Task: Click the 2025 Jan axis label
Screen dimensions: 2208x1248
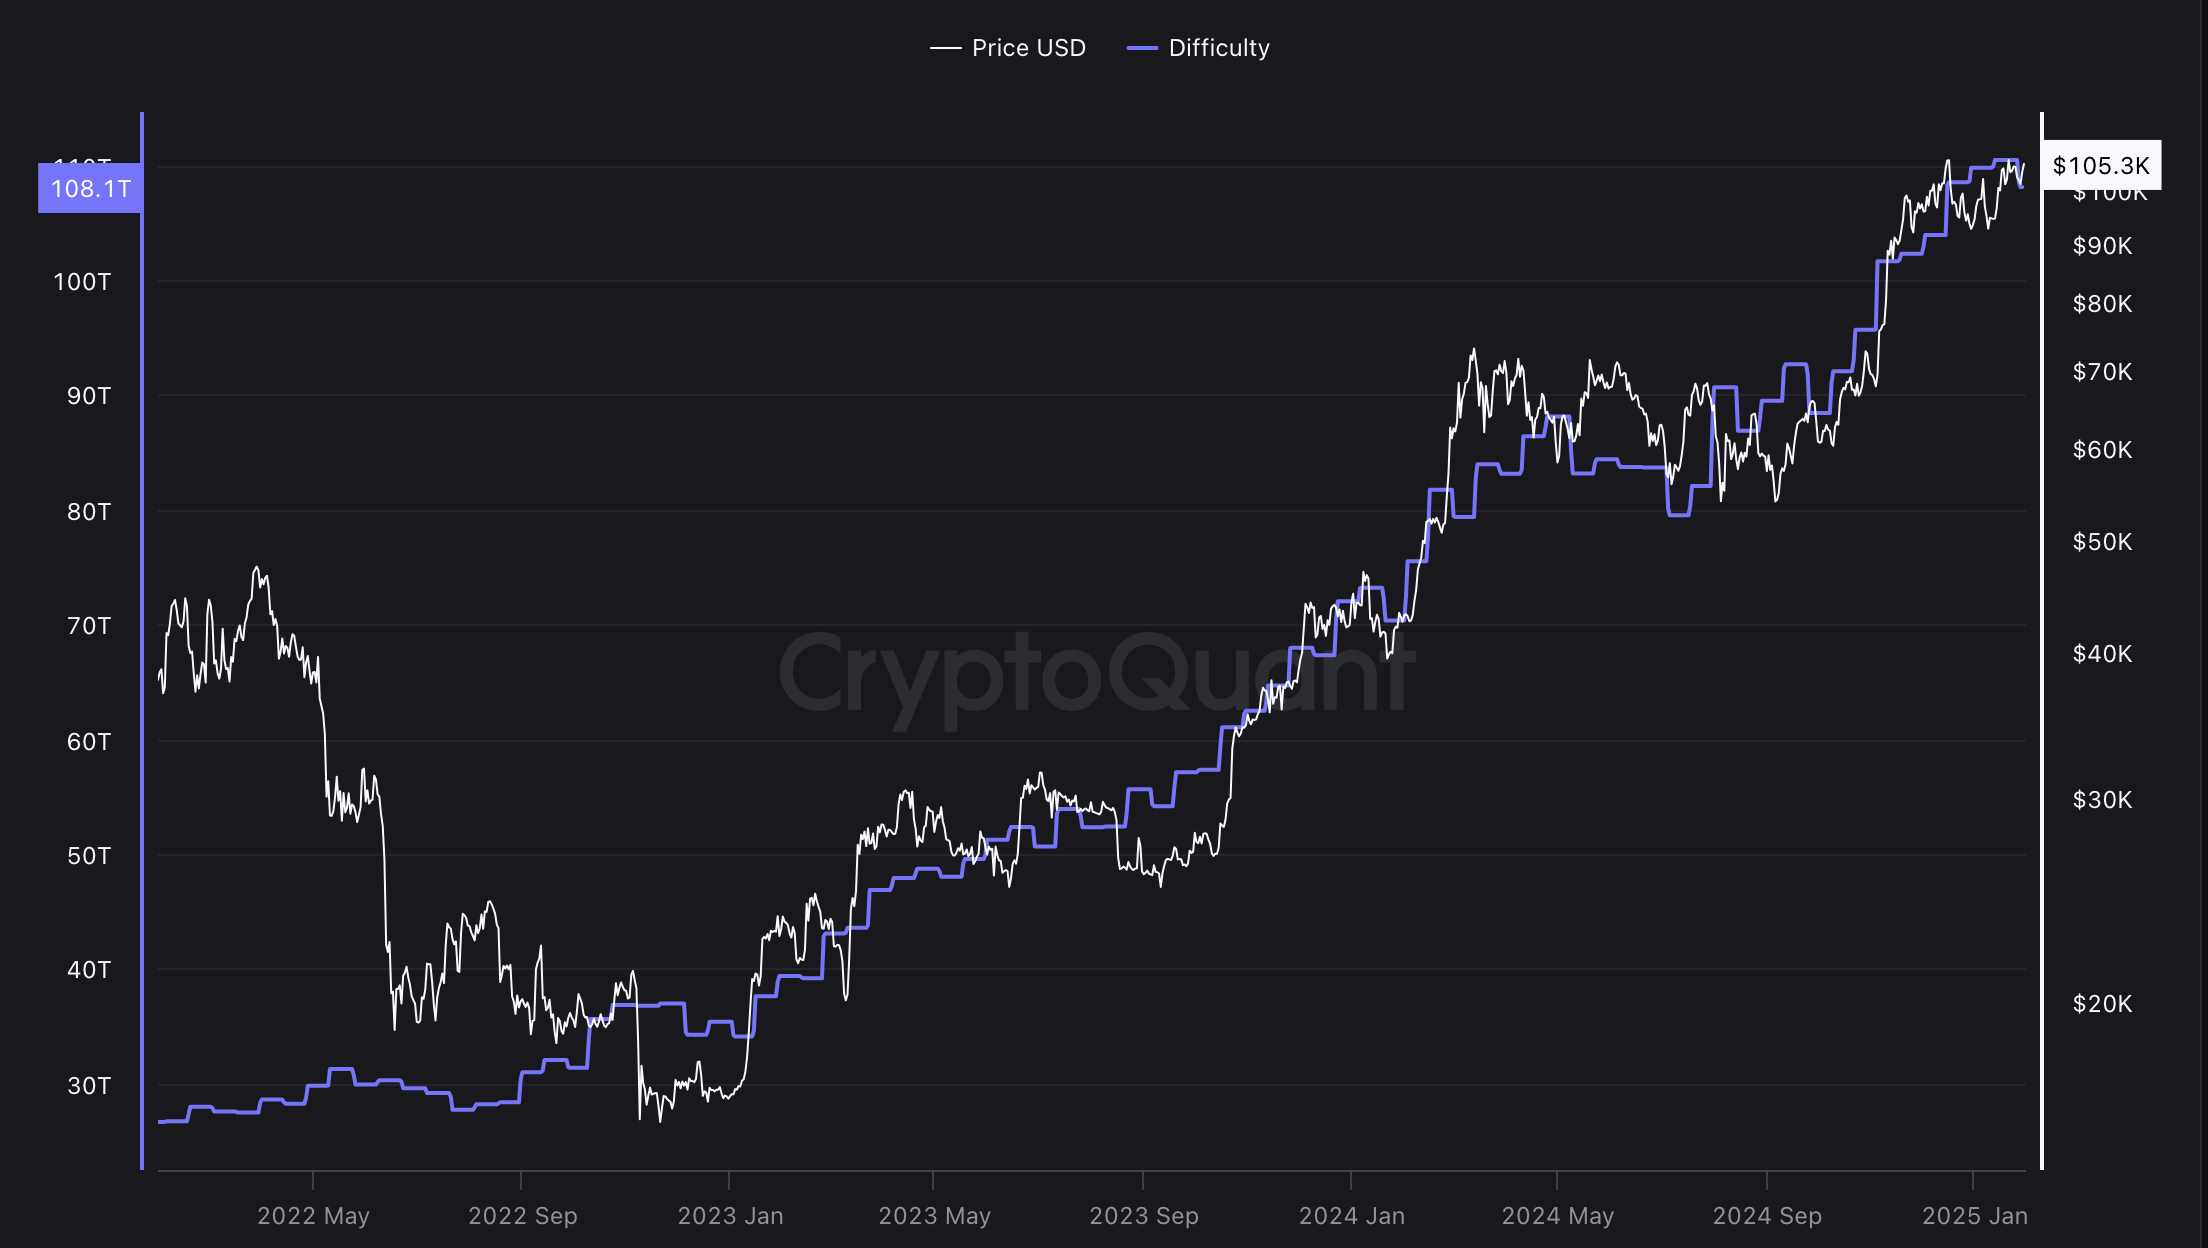Action: click(1974, 1216)
